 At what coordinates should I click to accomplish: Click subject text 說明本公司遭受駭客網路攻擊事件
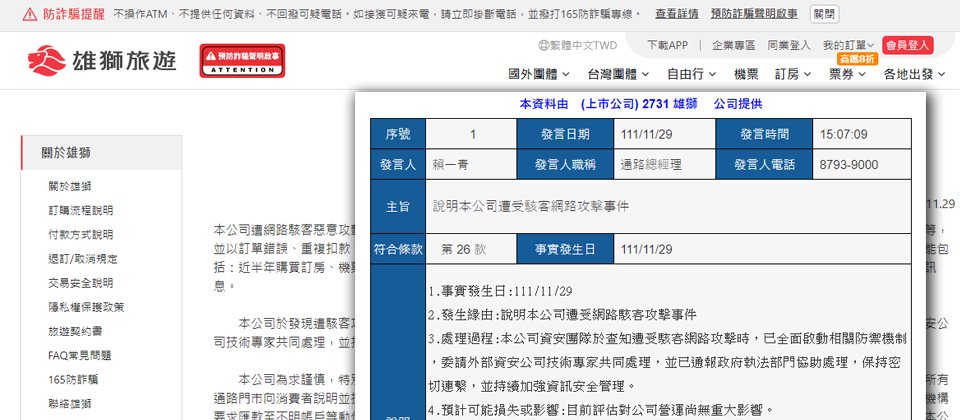tap(531, 207)
